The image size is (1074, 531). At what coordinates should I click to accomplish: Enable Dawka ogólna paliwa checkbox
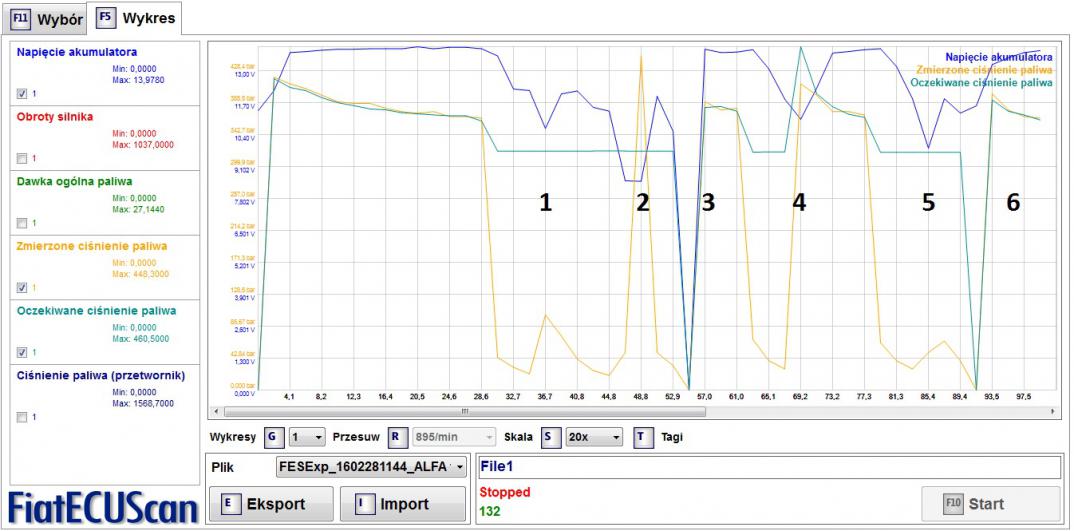click(22, 223)
